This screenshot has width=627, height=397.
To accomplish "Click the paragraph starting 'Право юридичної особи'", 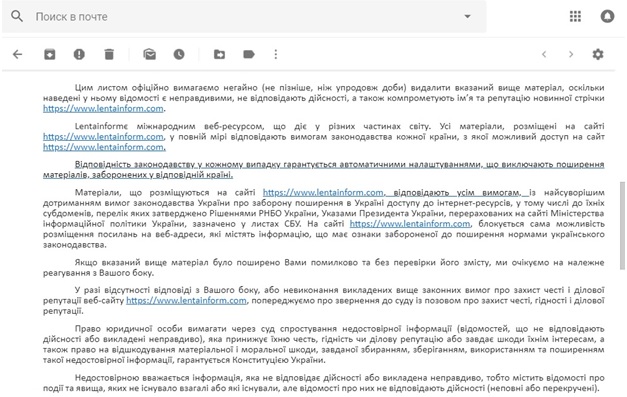I will 323,344.
